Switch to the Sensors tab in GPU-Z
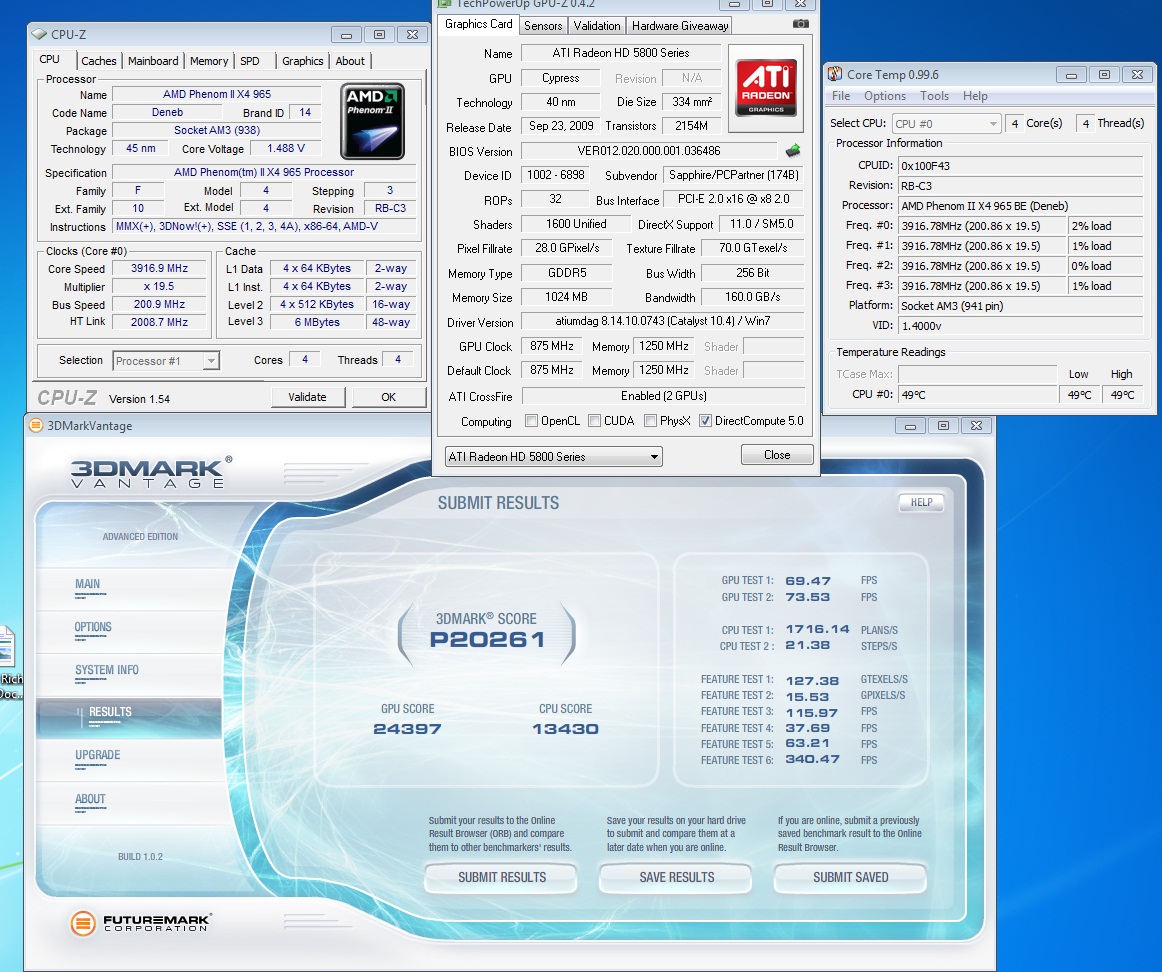 [x=543, y=25]
